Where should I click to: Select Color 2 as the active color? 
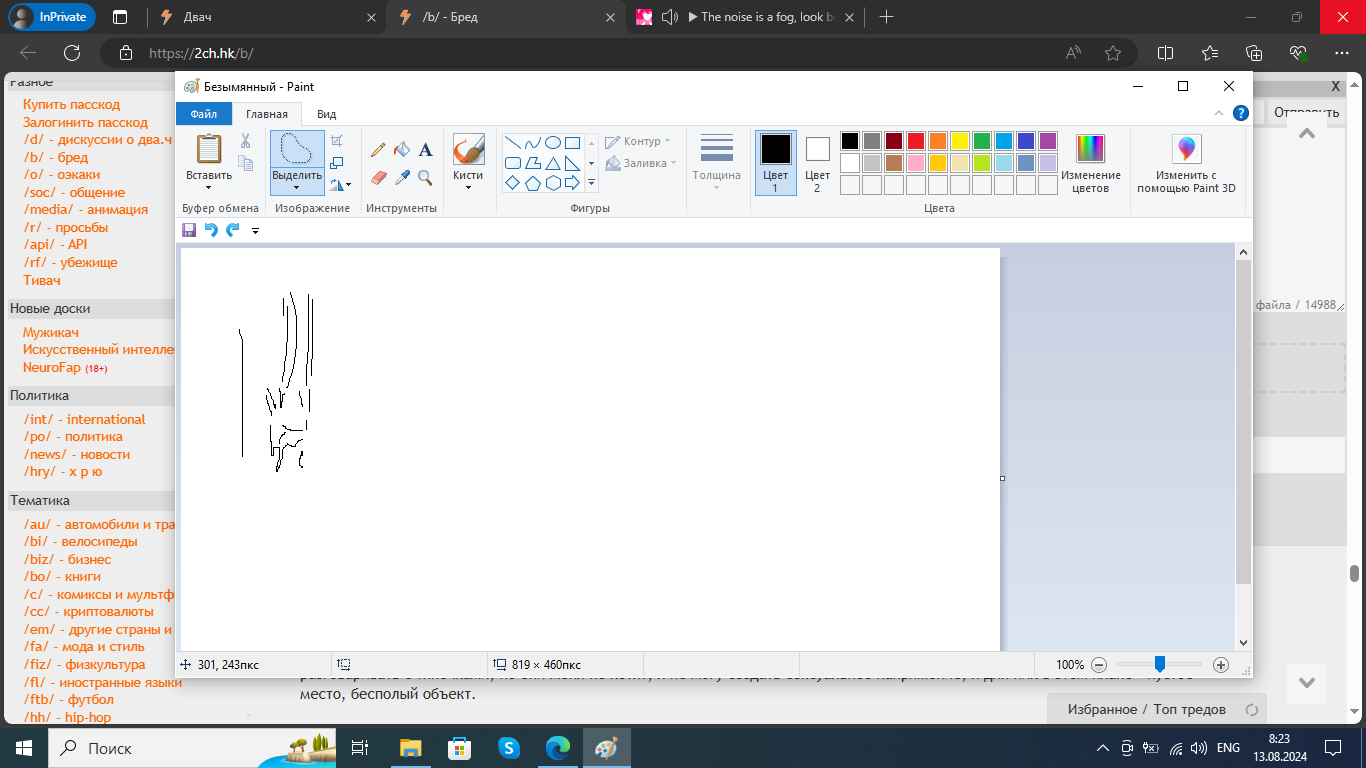point(817,163)
